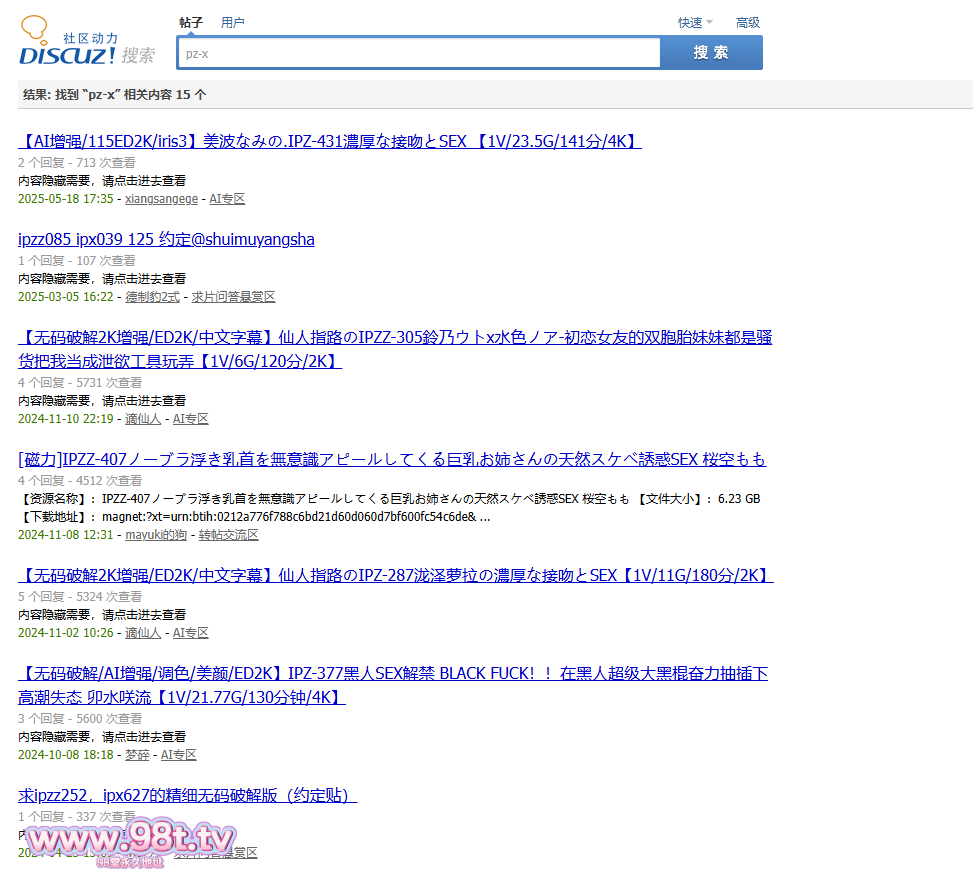The image size is (973, 877).
Task: Expand the 快速 dropdown
Action: tap(695, 22)
